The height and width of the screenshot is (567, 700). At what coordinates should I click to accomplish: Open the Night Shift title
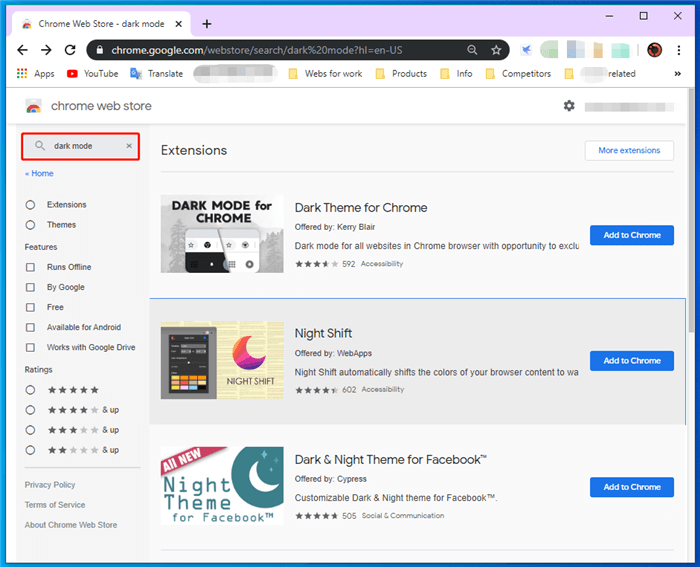tap(323, 333)
